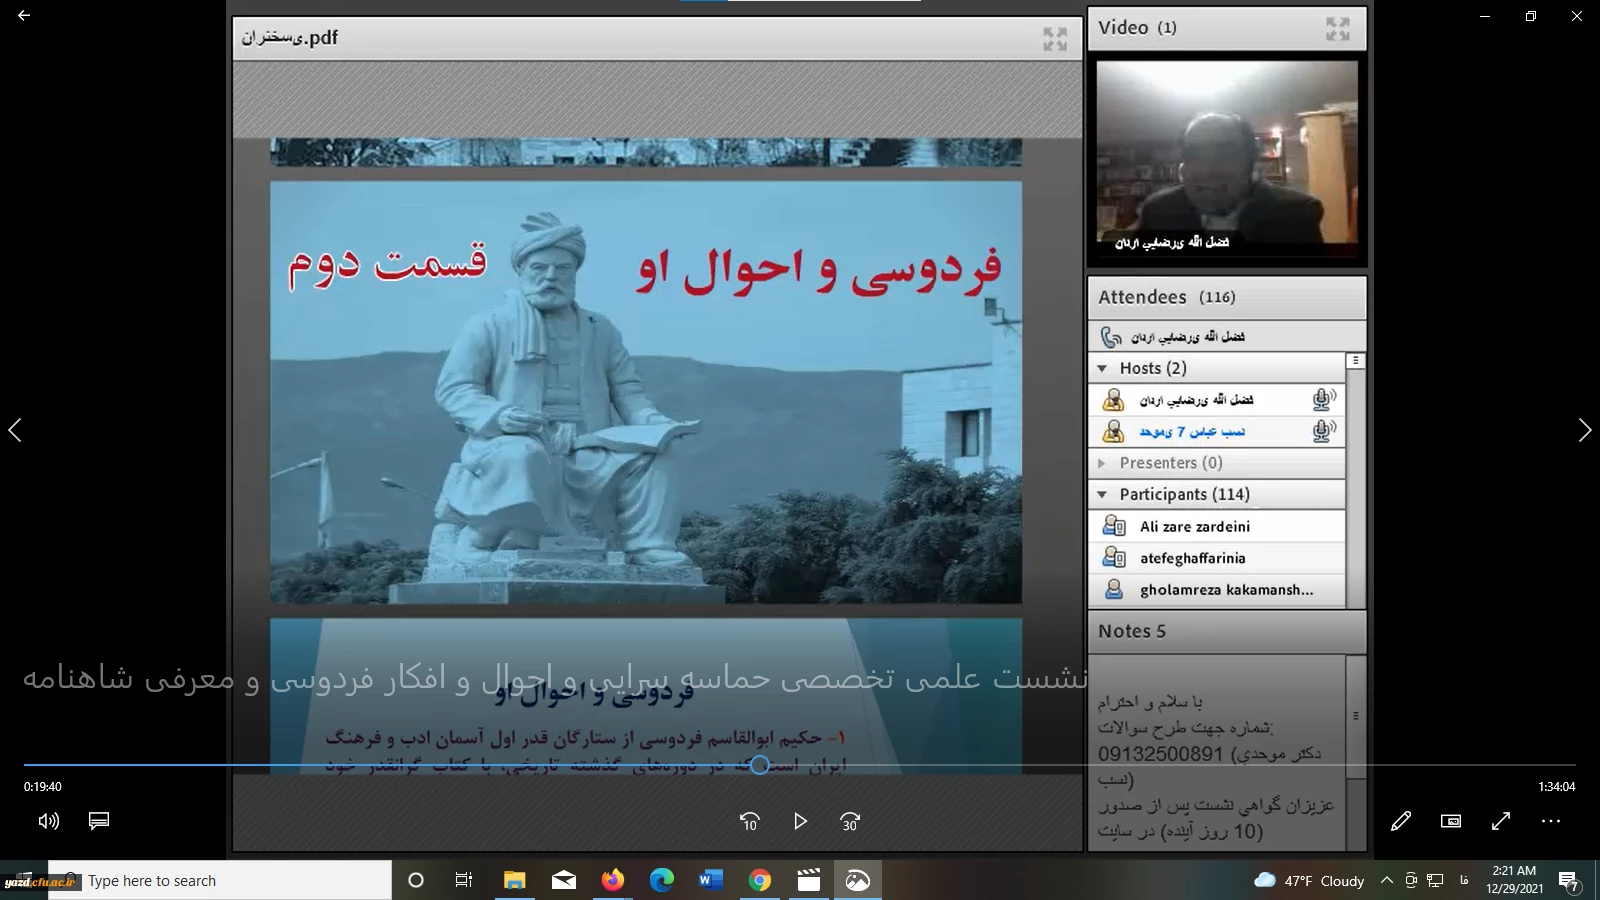
Task: Go to the next item arrow
Action: (x=1584, y=430)
